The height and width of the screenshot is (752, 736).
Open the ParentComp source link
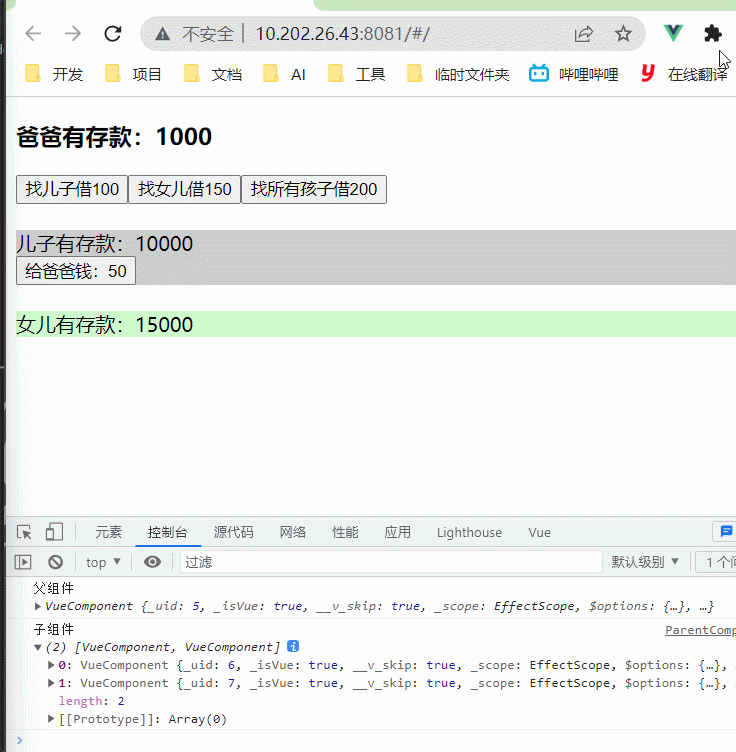tap(700, 630)
